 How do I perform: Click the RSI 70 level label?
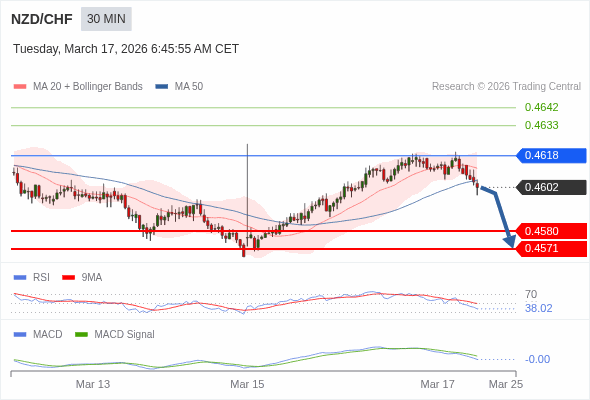(531, 294)
